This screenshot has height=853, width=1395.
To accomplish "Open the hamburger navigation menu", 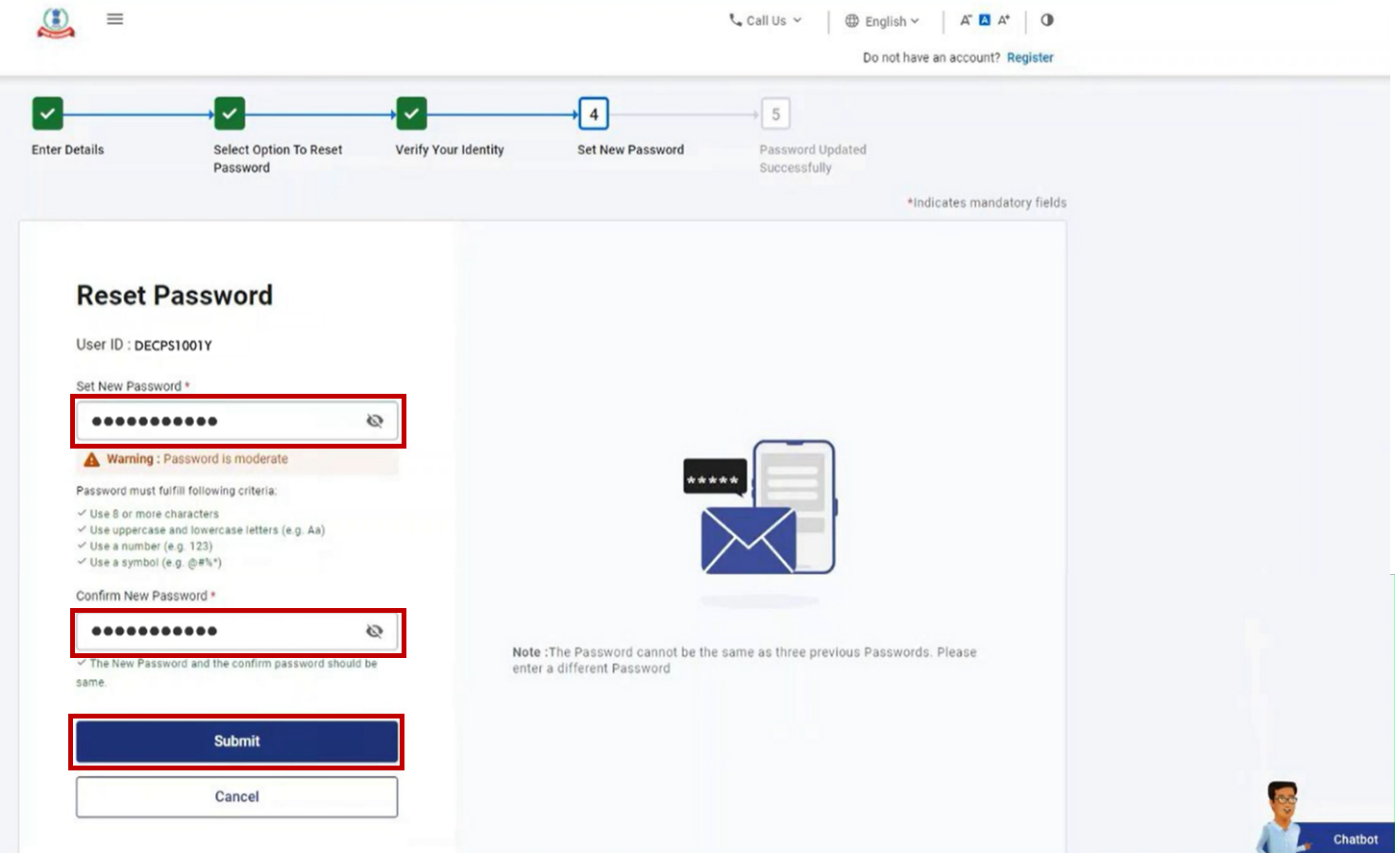I will pyautogui.click(x=117, y=21).
